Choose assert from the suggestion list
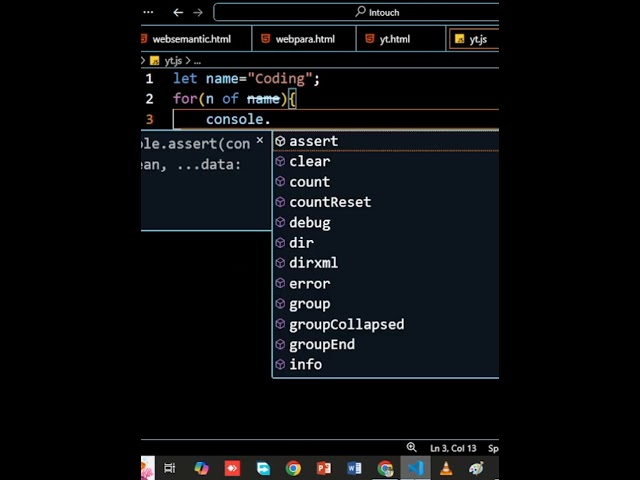640x480 pixels. point(386,141)
